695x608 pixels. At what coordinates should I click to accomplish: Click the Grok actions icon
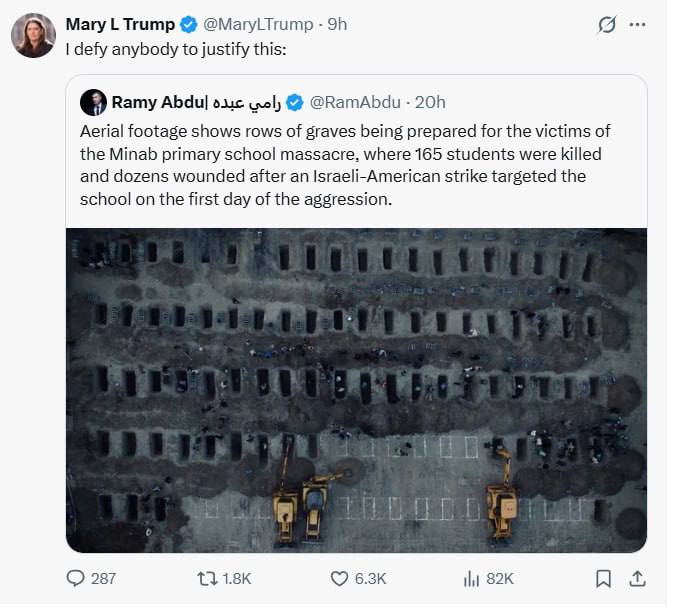[x=606, y=25]
